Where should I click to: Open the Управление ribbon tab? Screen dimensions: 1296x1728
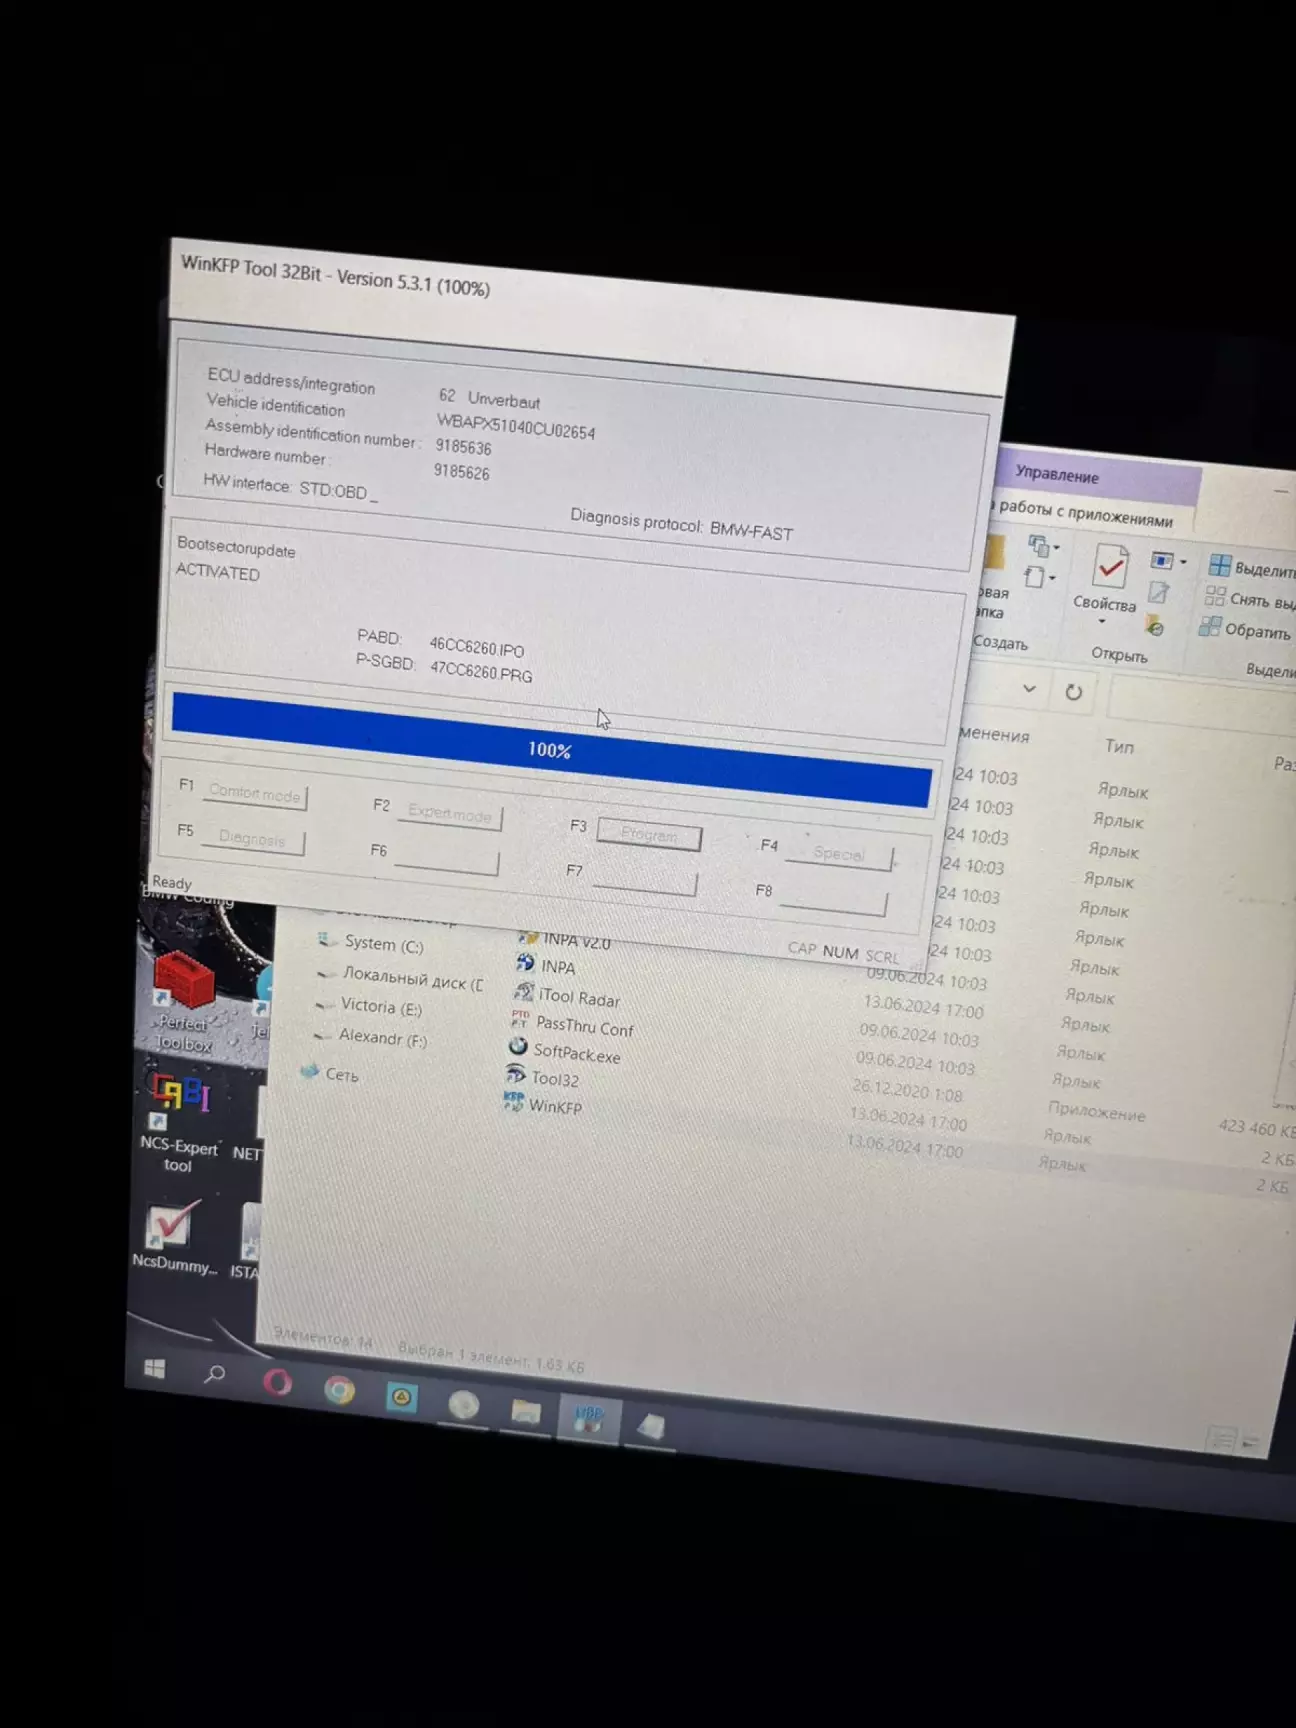pos(1057,475)
